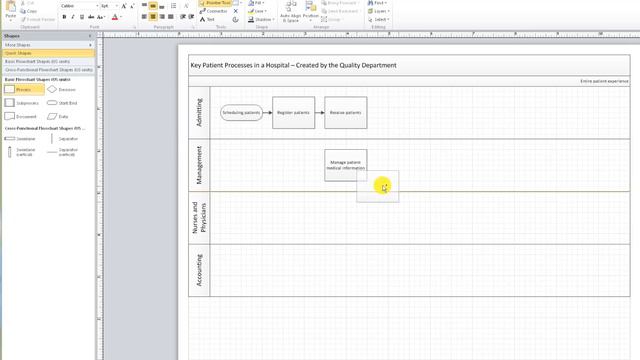The width and height of the screenshot is (640, 360).
Task: Select the Connection Point tool
Action: (x=236, y=11)
